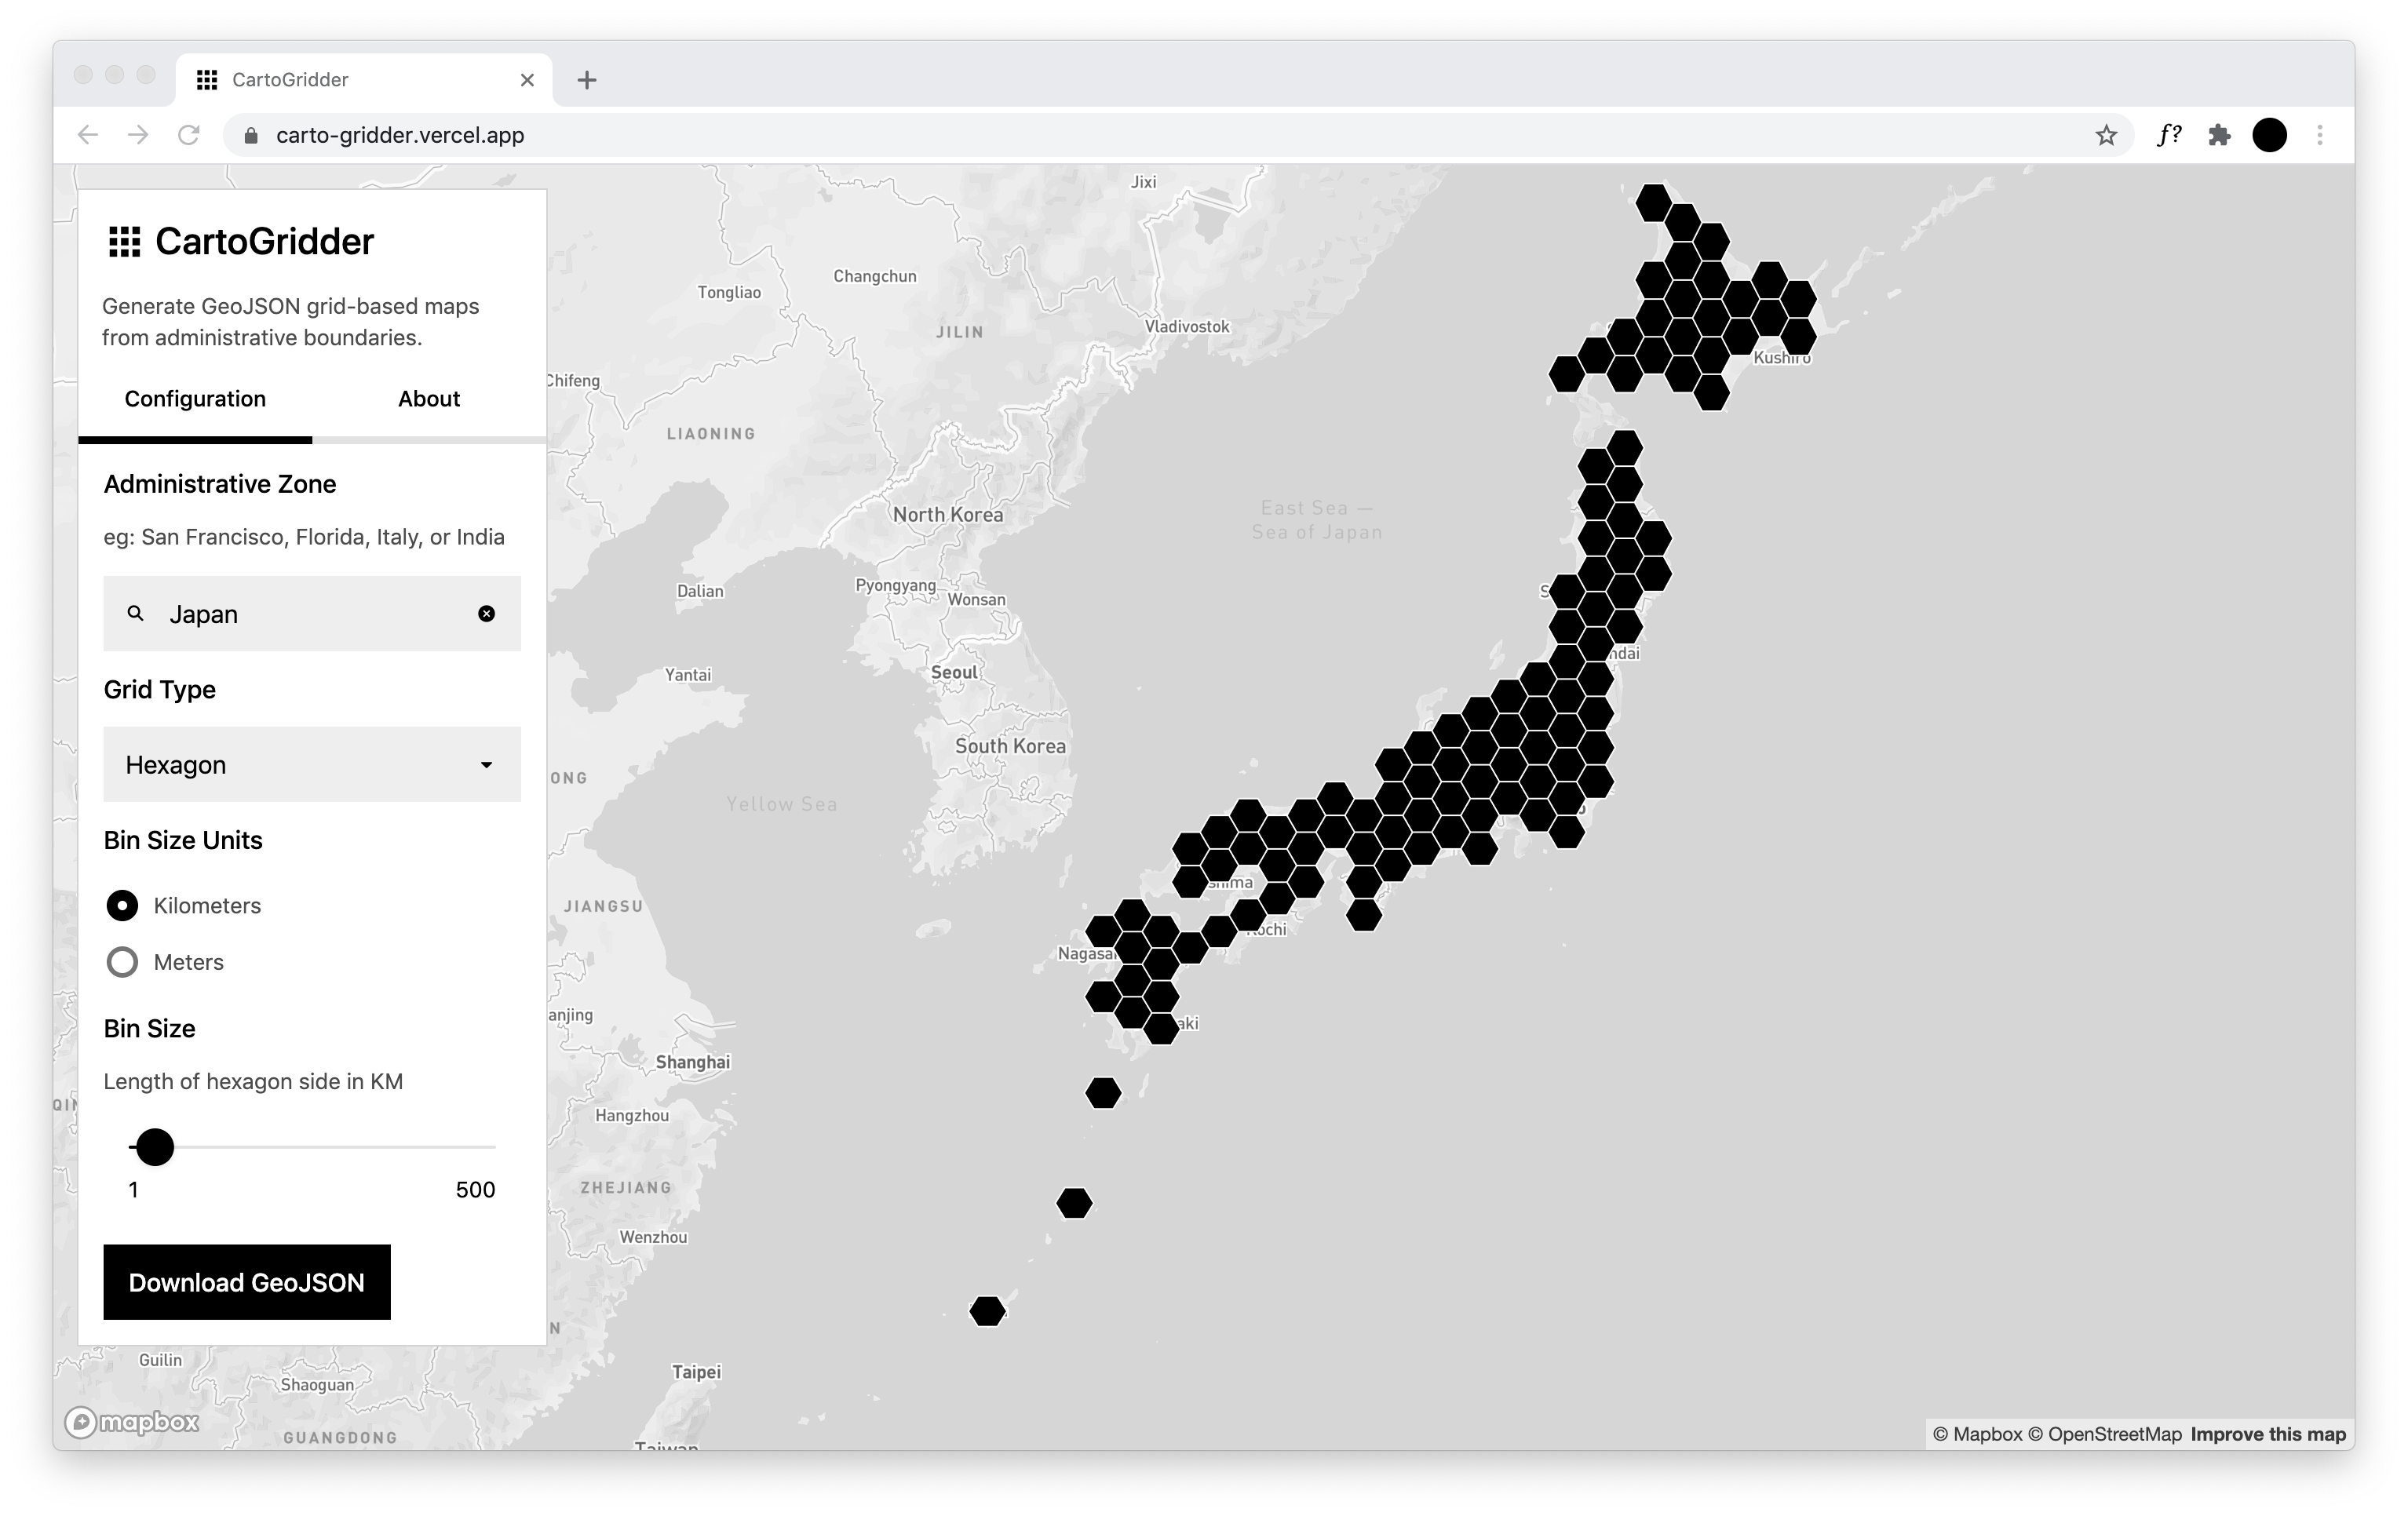This screenshot has height=1516, width=2408.
Task: Bookmark this page with the star
Action: [2106, 135]
